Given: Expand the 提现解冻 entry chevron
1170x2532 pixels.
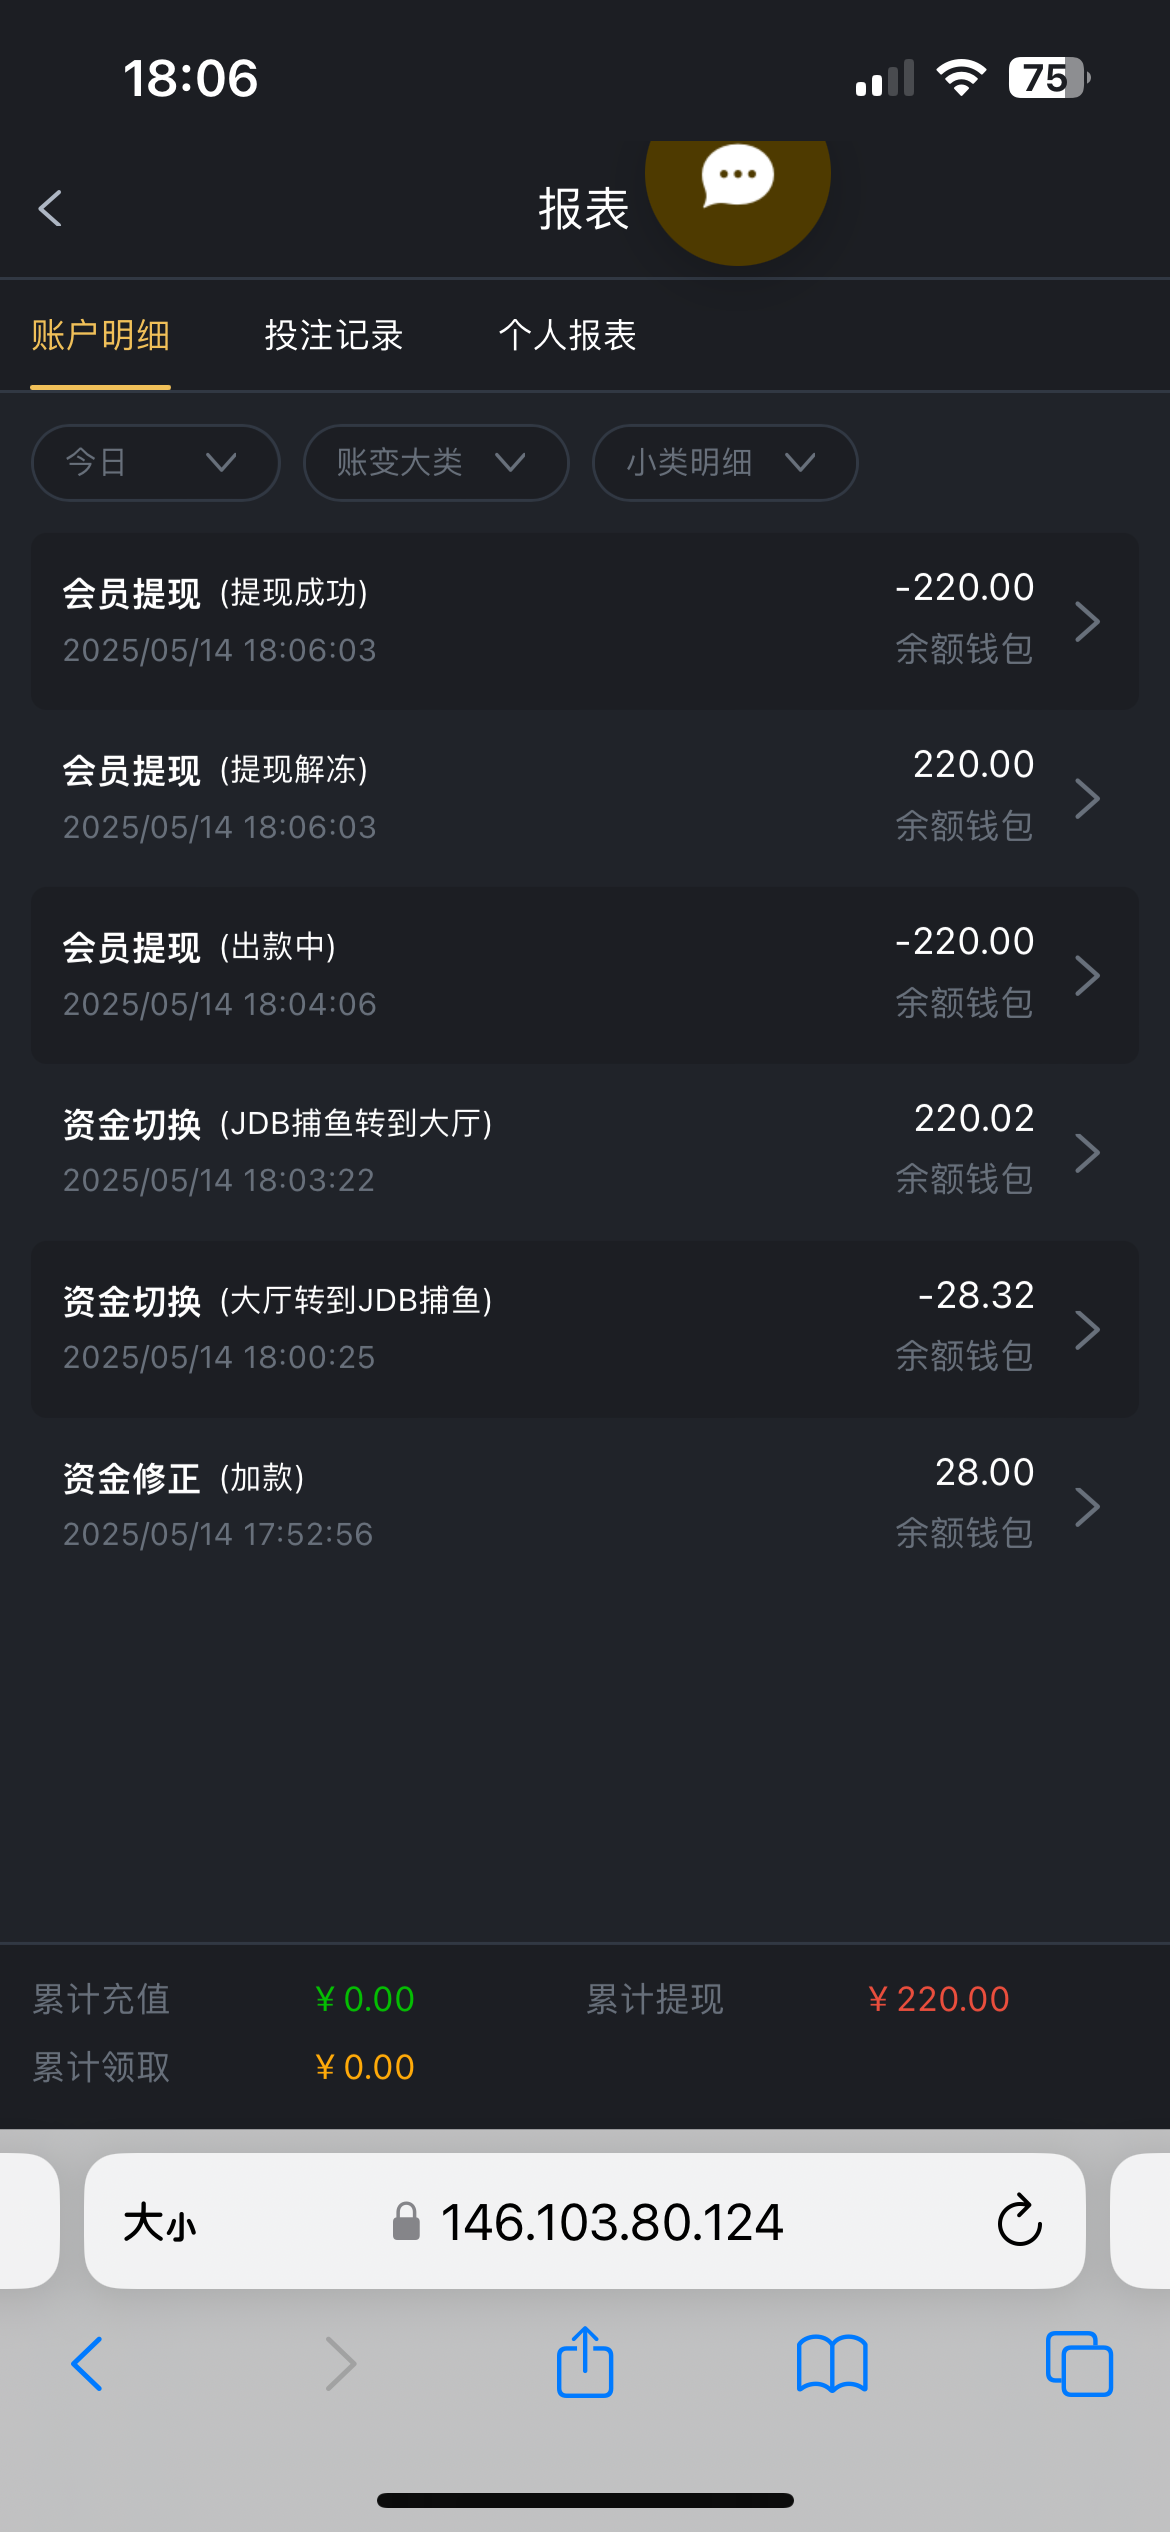Looking at the screenshot, I should click(1087, 798).
